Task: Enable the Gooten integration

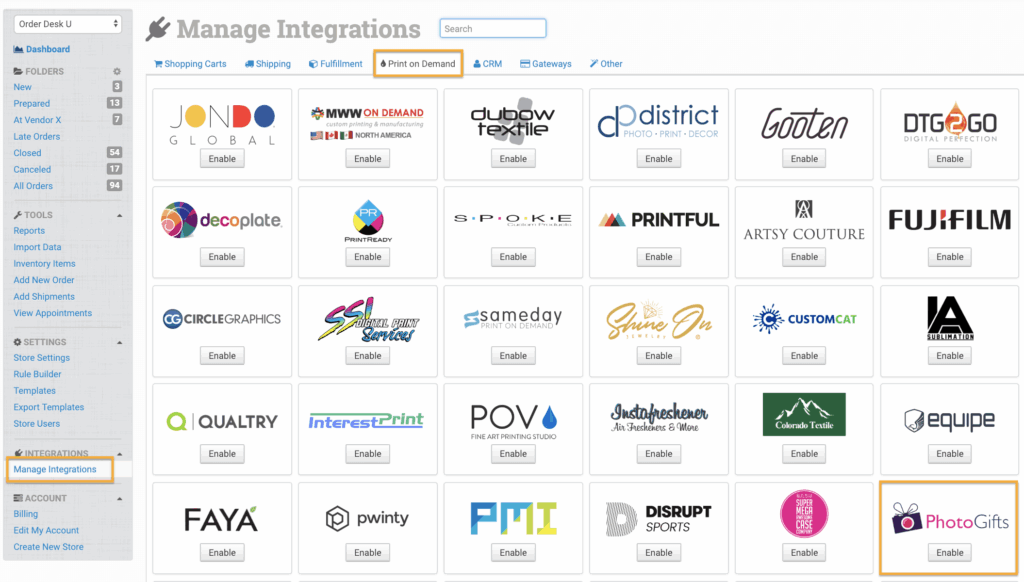Action: point(804,159)
